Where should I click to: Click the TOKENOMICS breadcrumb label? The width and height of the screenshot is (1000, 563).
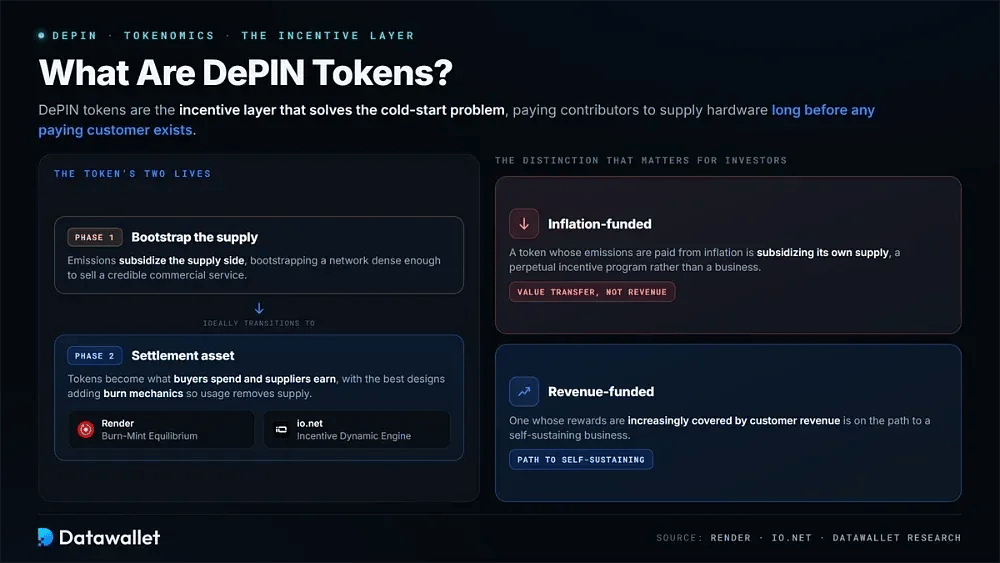pyautogui.click(x=169, y=36)
